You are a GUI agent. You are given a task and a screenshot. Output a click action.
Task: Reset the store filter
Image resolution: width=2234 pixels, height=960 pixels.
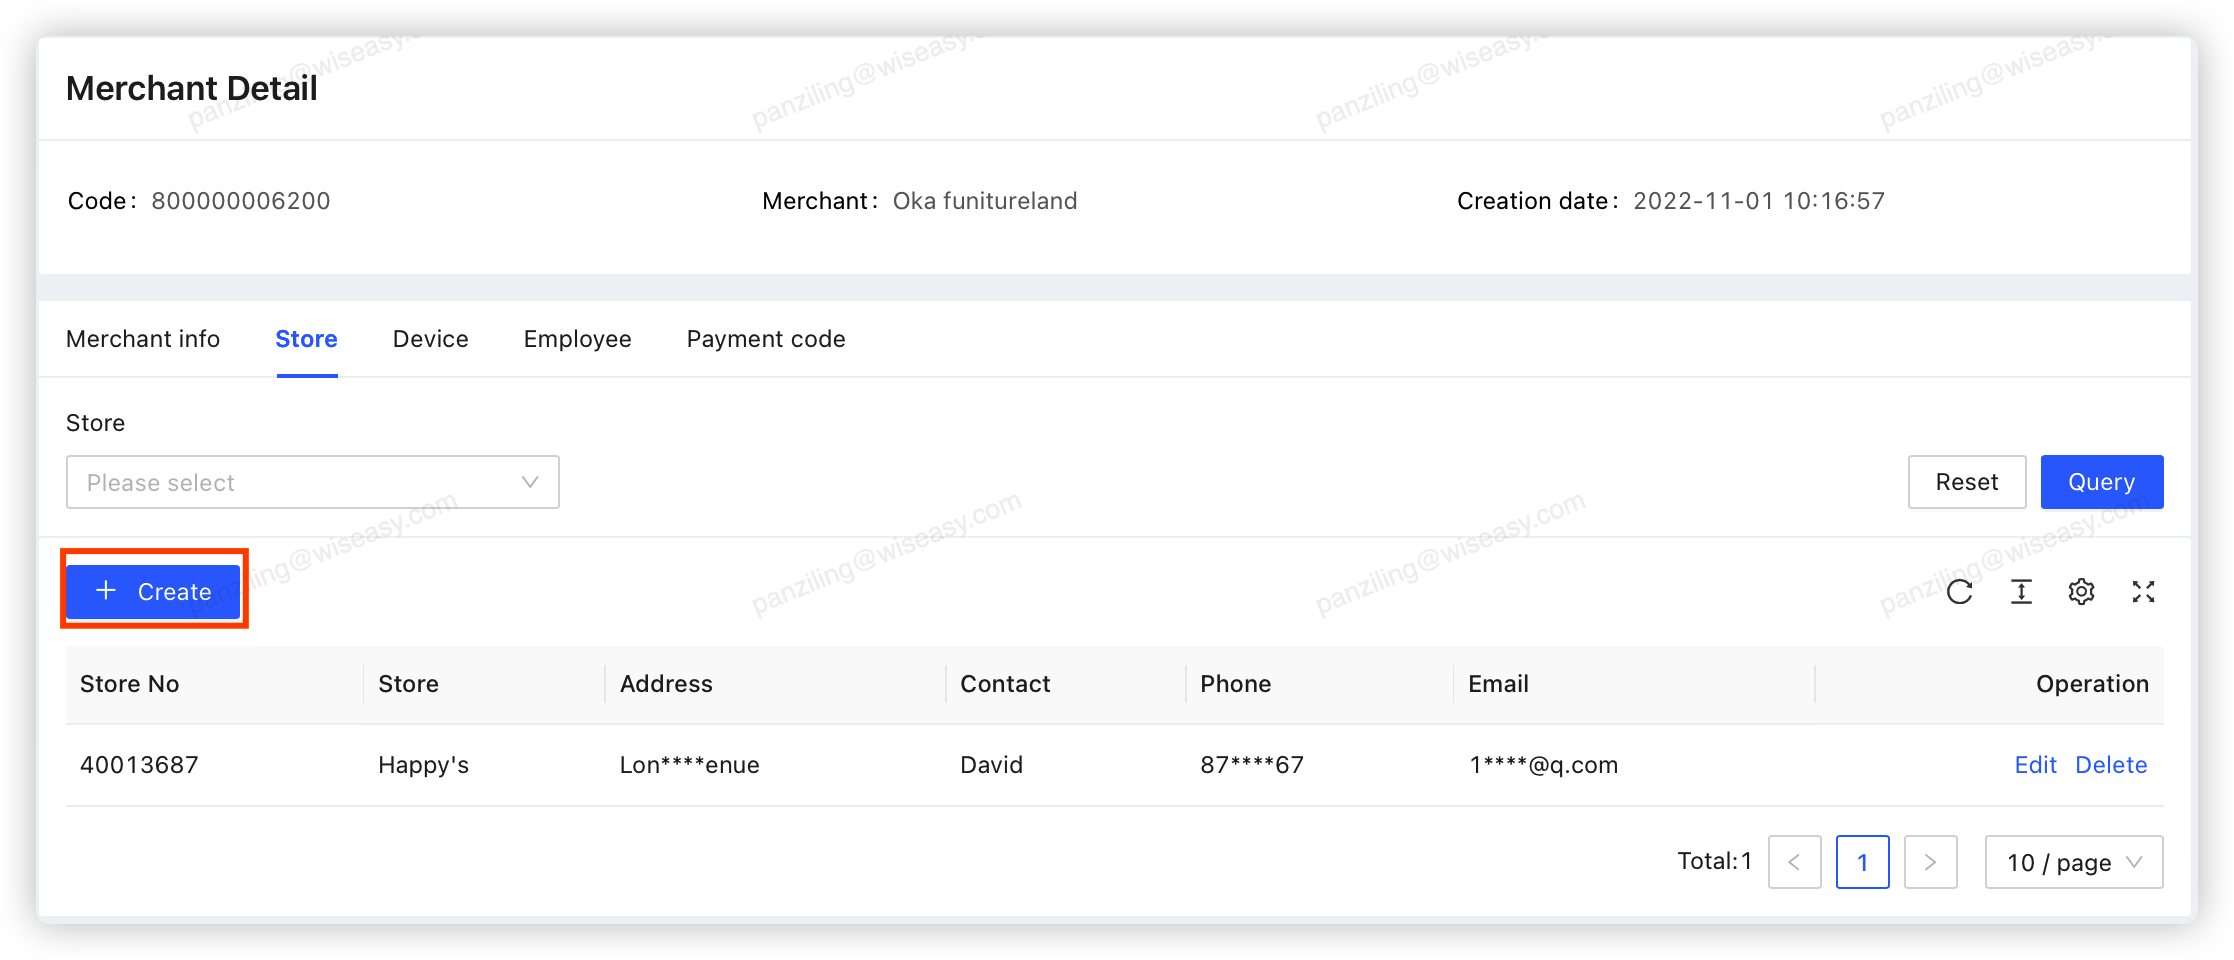(1966, 482)
